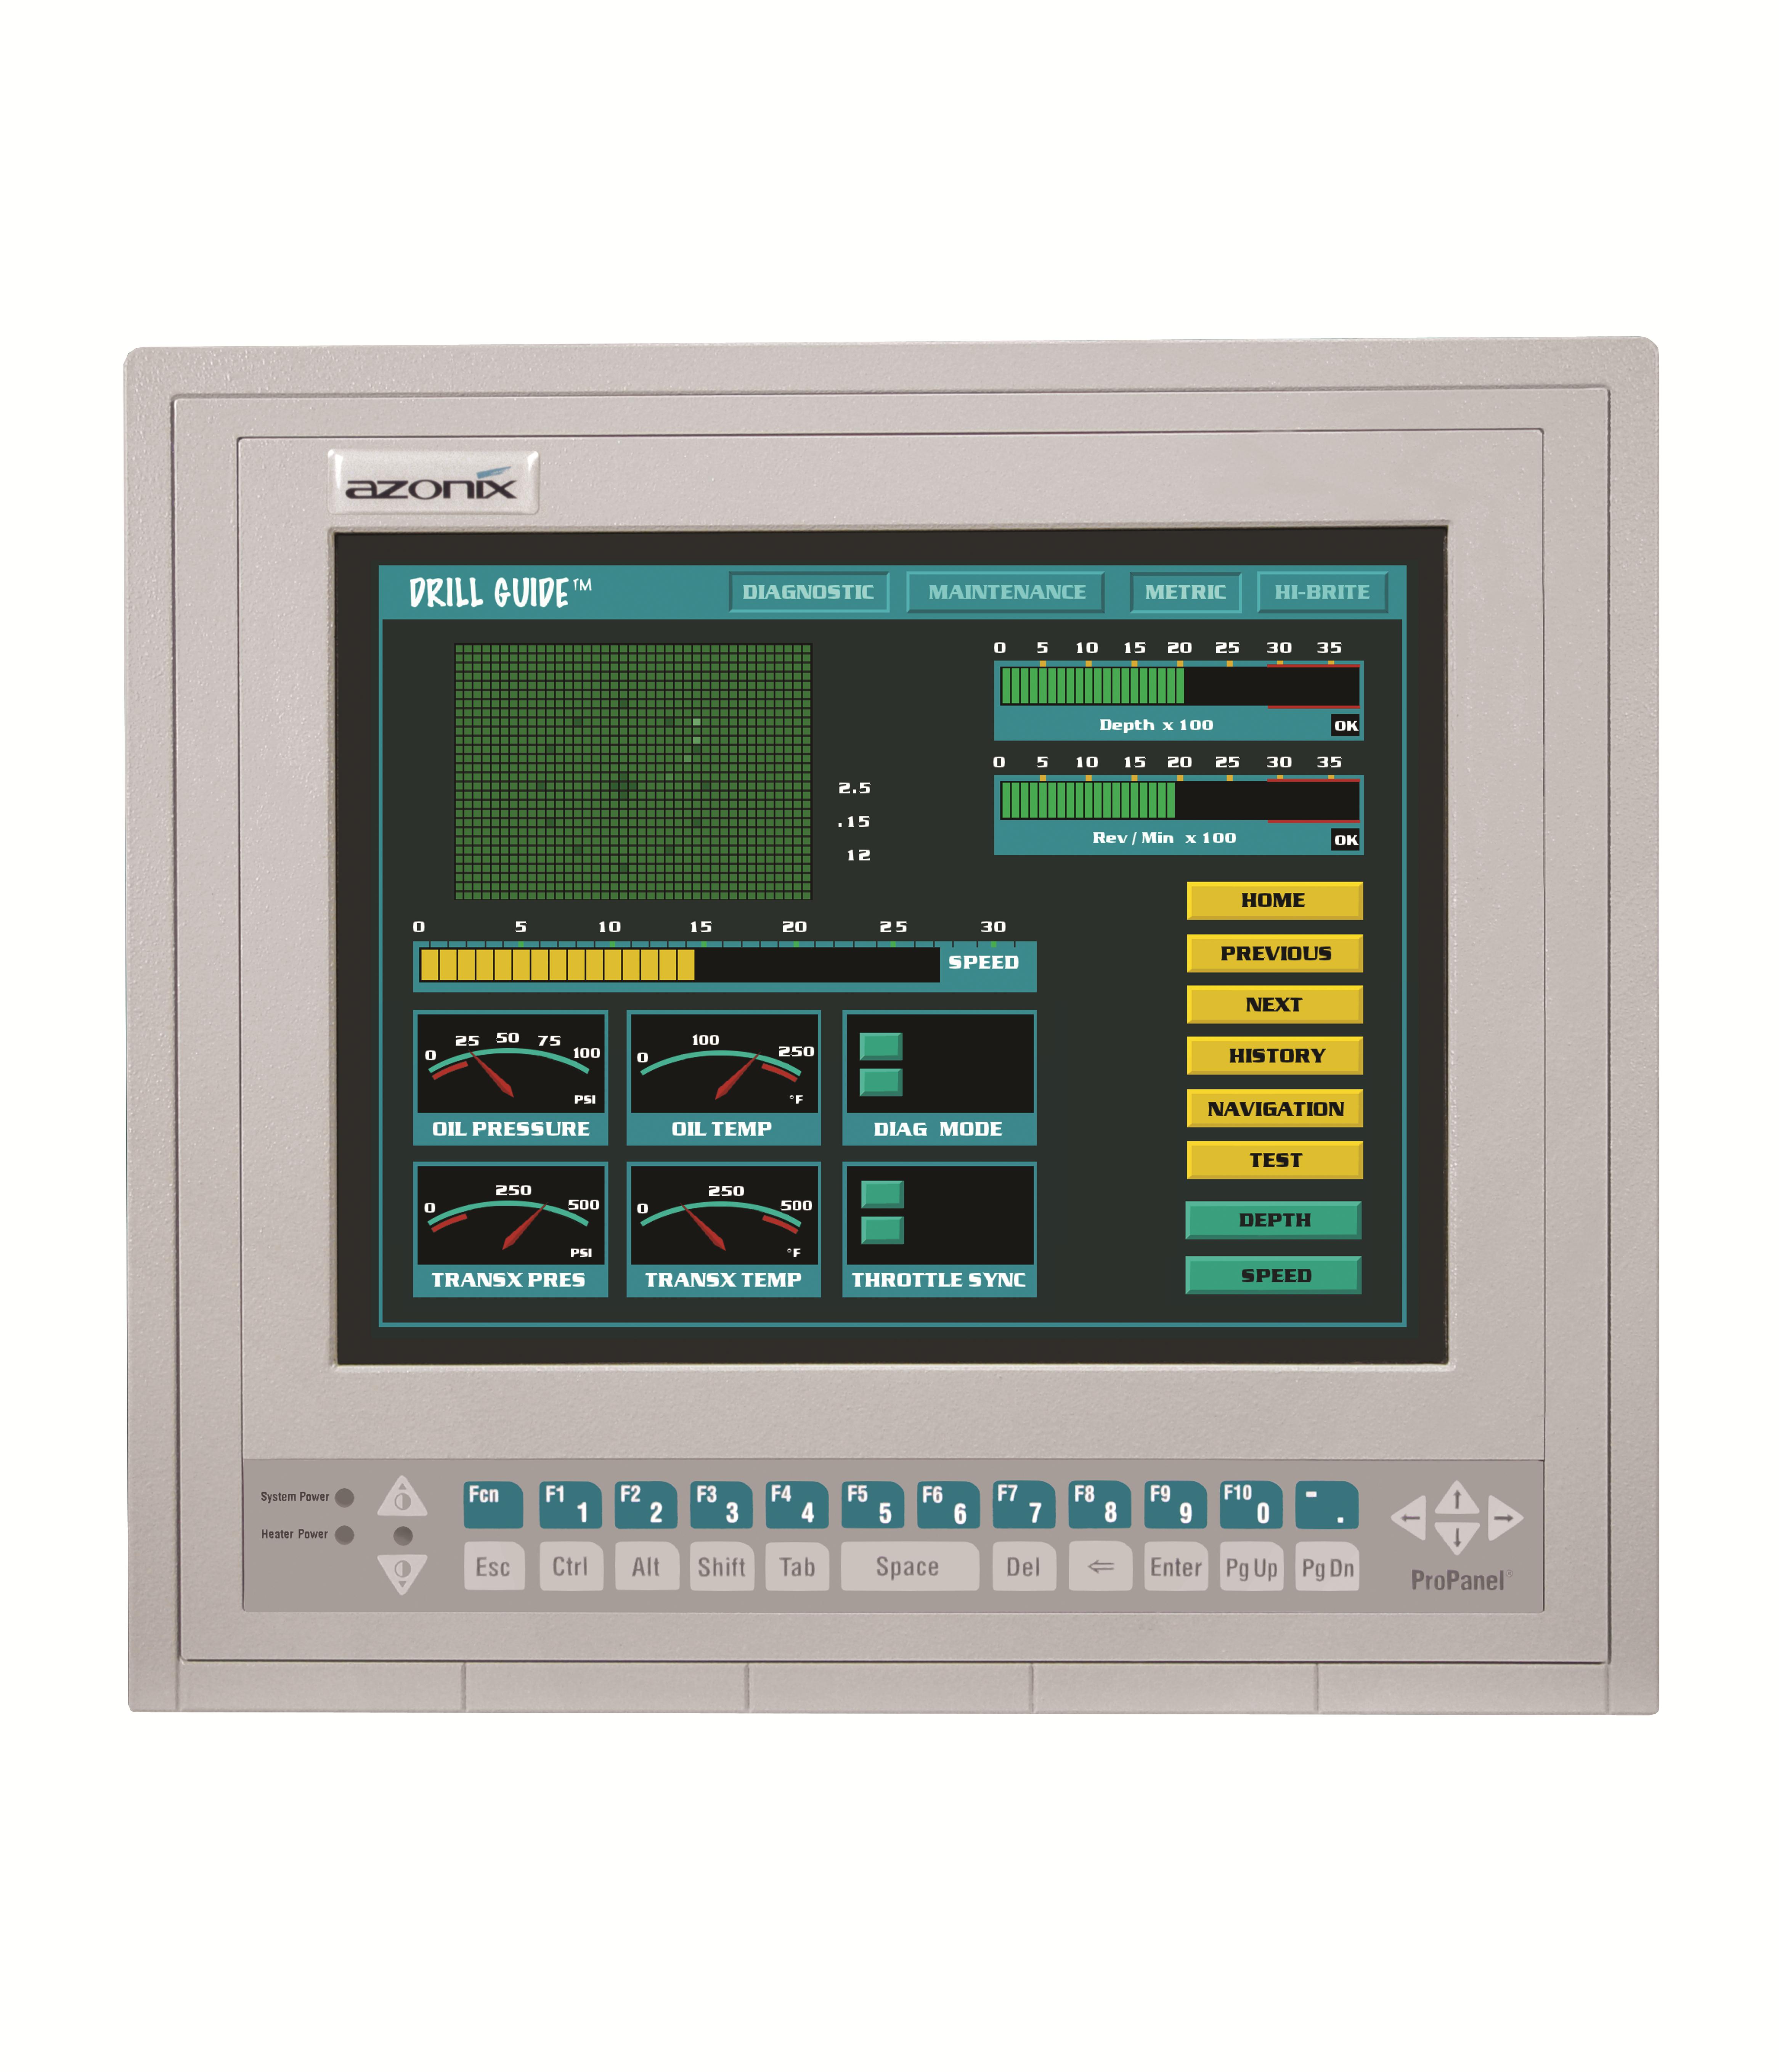Image resolution: width=1779 pixels, height=2072 pixels.
Task: Click the .15 value beside the grid
Action: (x=854, y=822)
